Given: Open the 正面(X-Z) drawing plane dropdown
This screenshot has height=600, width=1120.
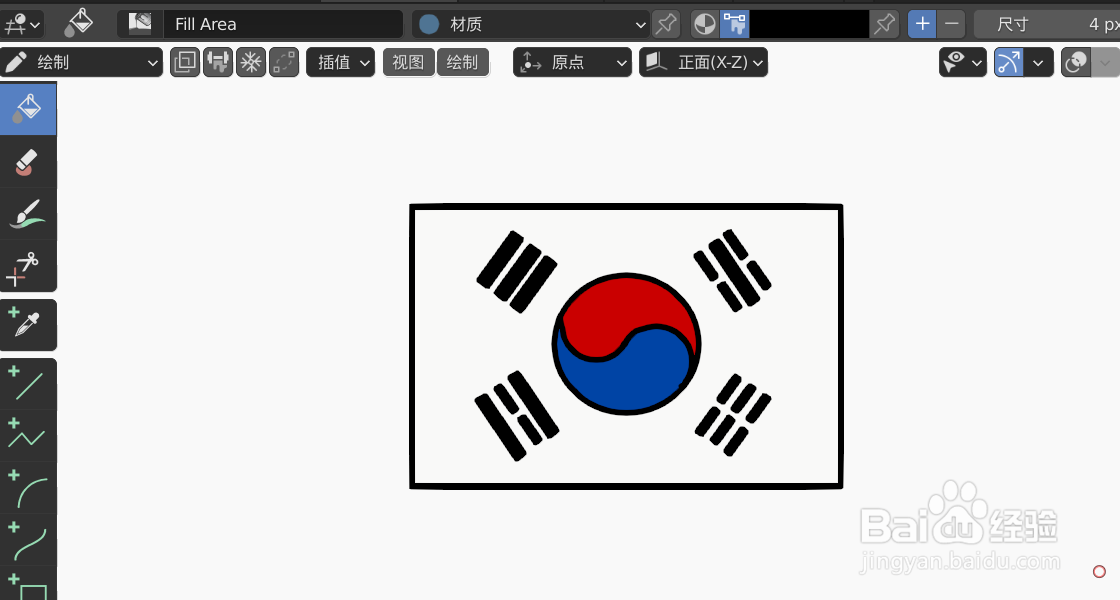Looking at the screenshot, I should (703, 61).
